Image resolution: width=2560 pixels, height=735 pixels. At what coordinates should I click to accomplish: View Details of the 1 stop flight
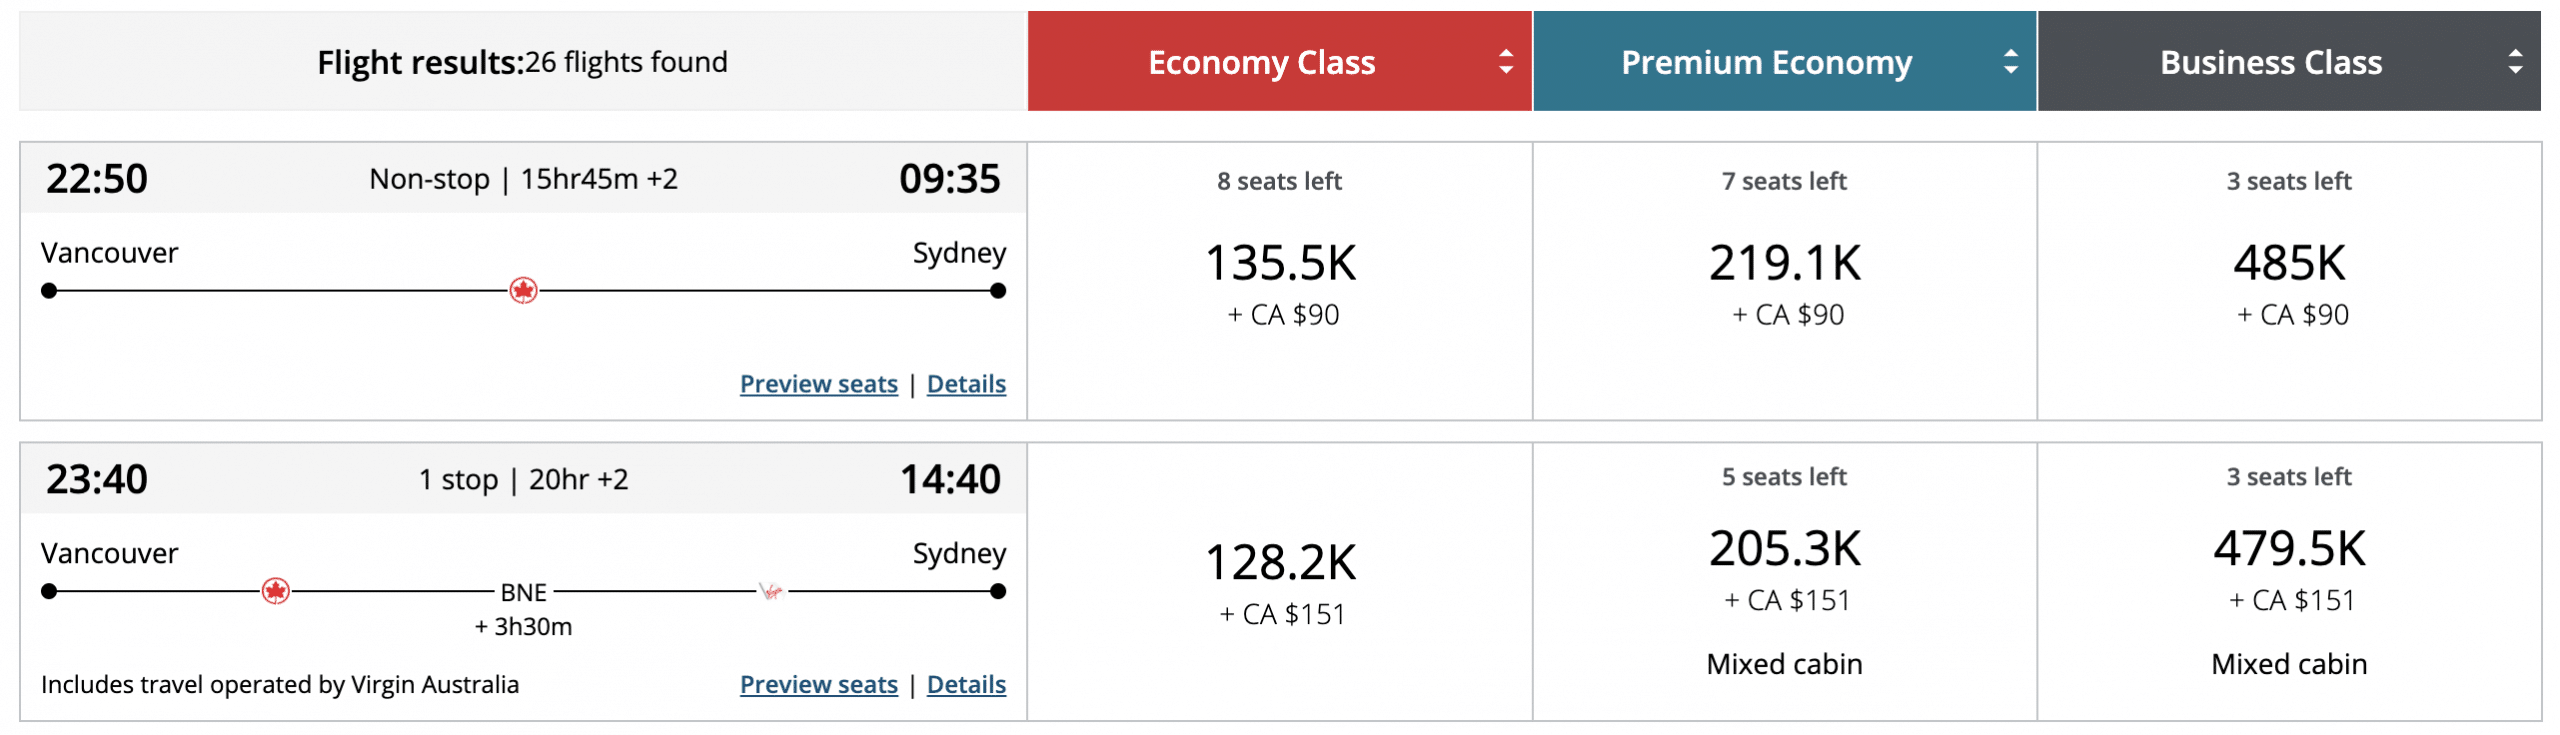tap(966, 685)
